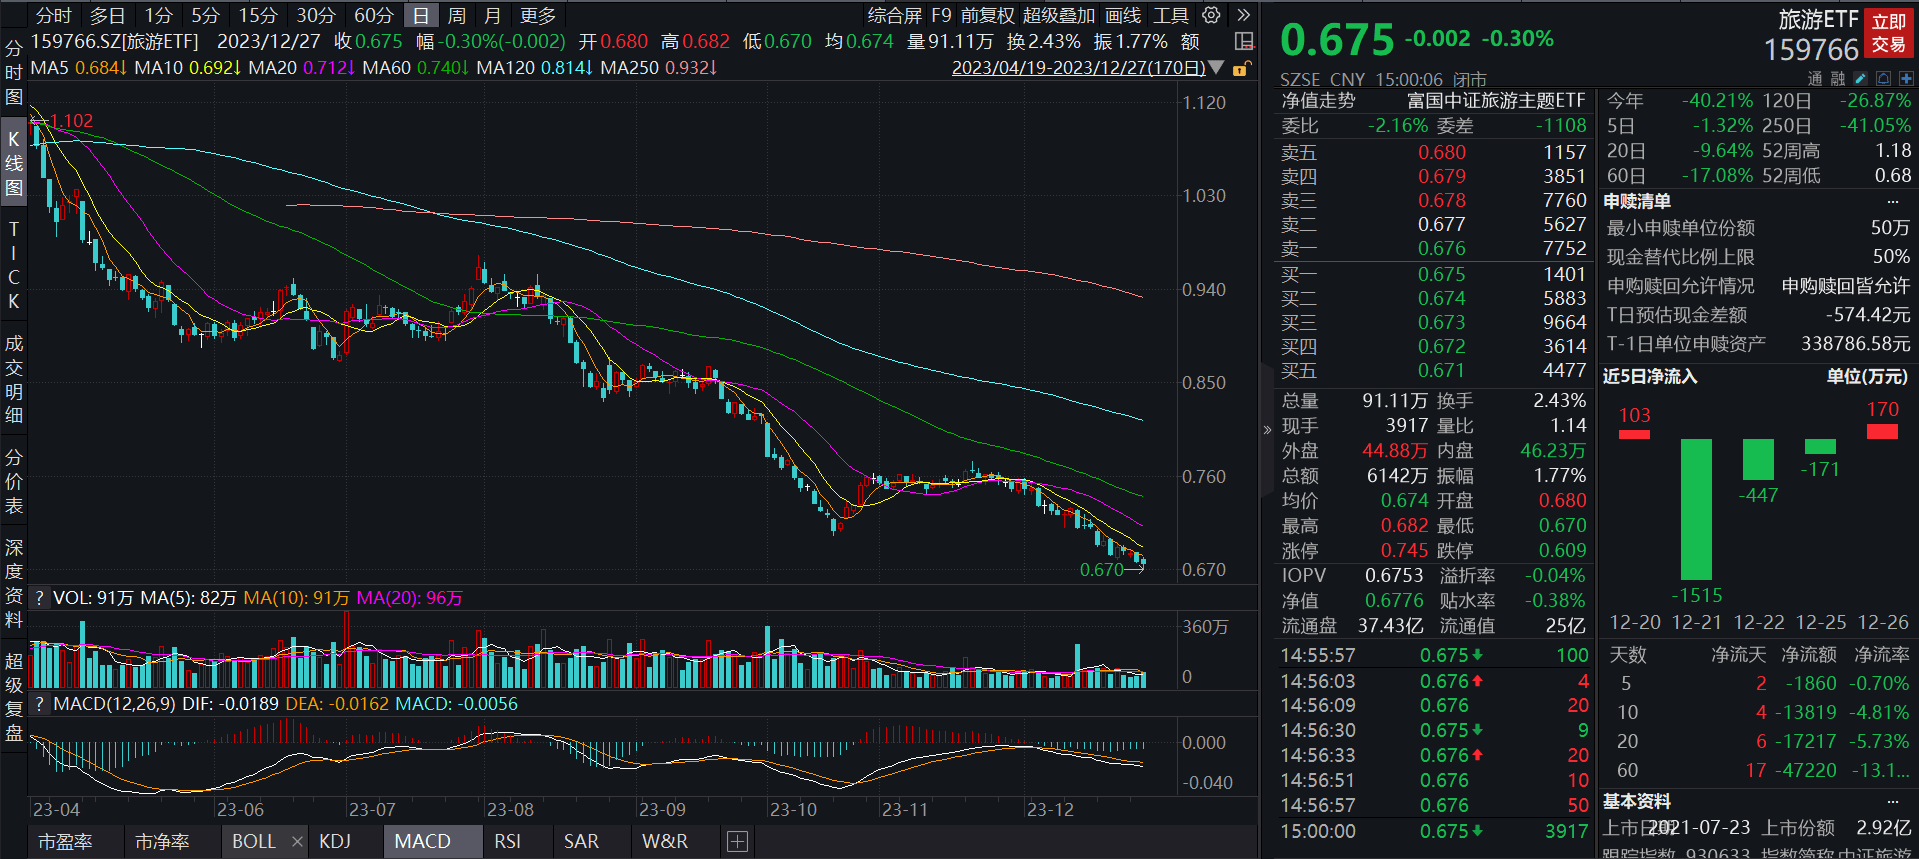Click the 净值走势 link
Screen dimensions: 1919x859
(1318, 100)
